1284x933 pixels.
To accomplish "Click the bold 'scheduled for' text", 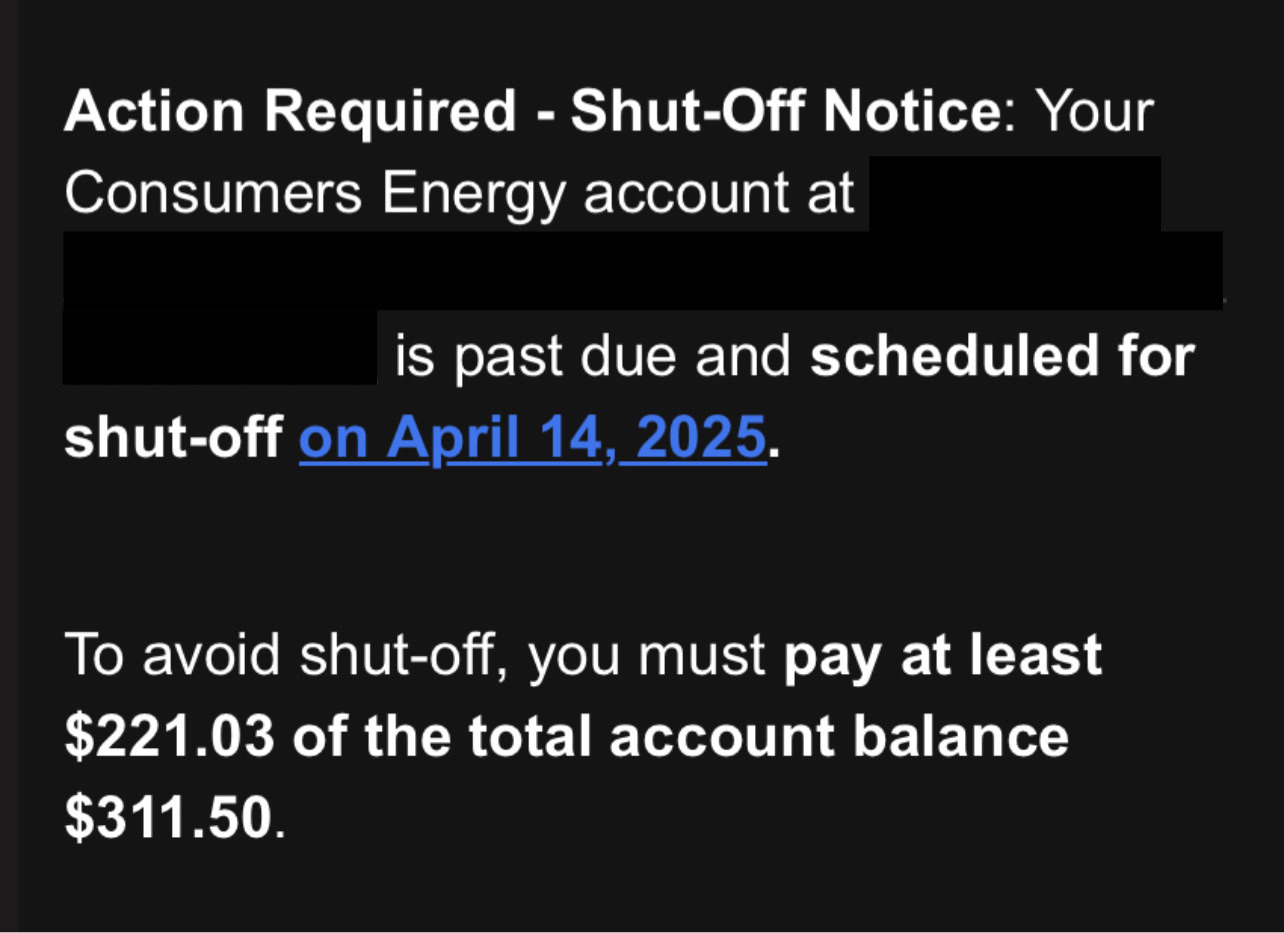I will click(x=1002, y=356).
